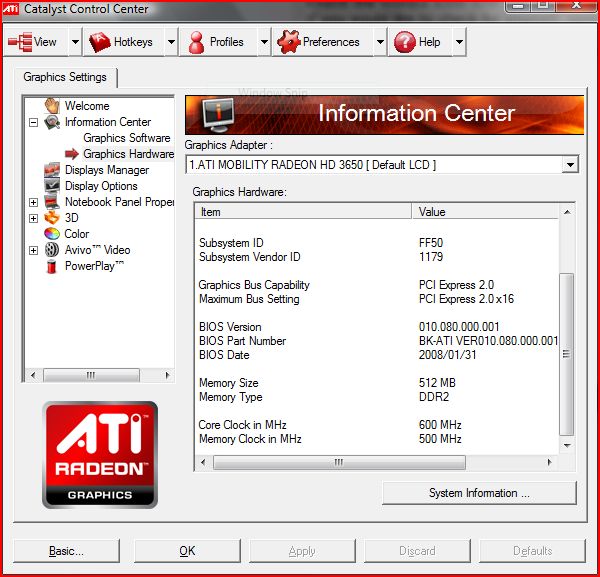Click the Welcome hand icon
The width and height of the screenshot is (600, 577).
coord(52,106)
